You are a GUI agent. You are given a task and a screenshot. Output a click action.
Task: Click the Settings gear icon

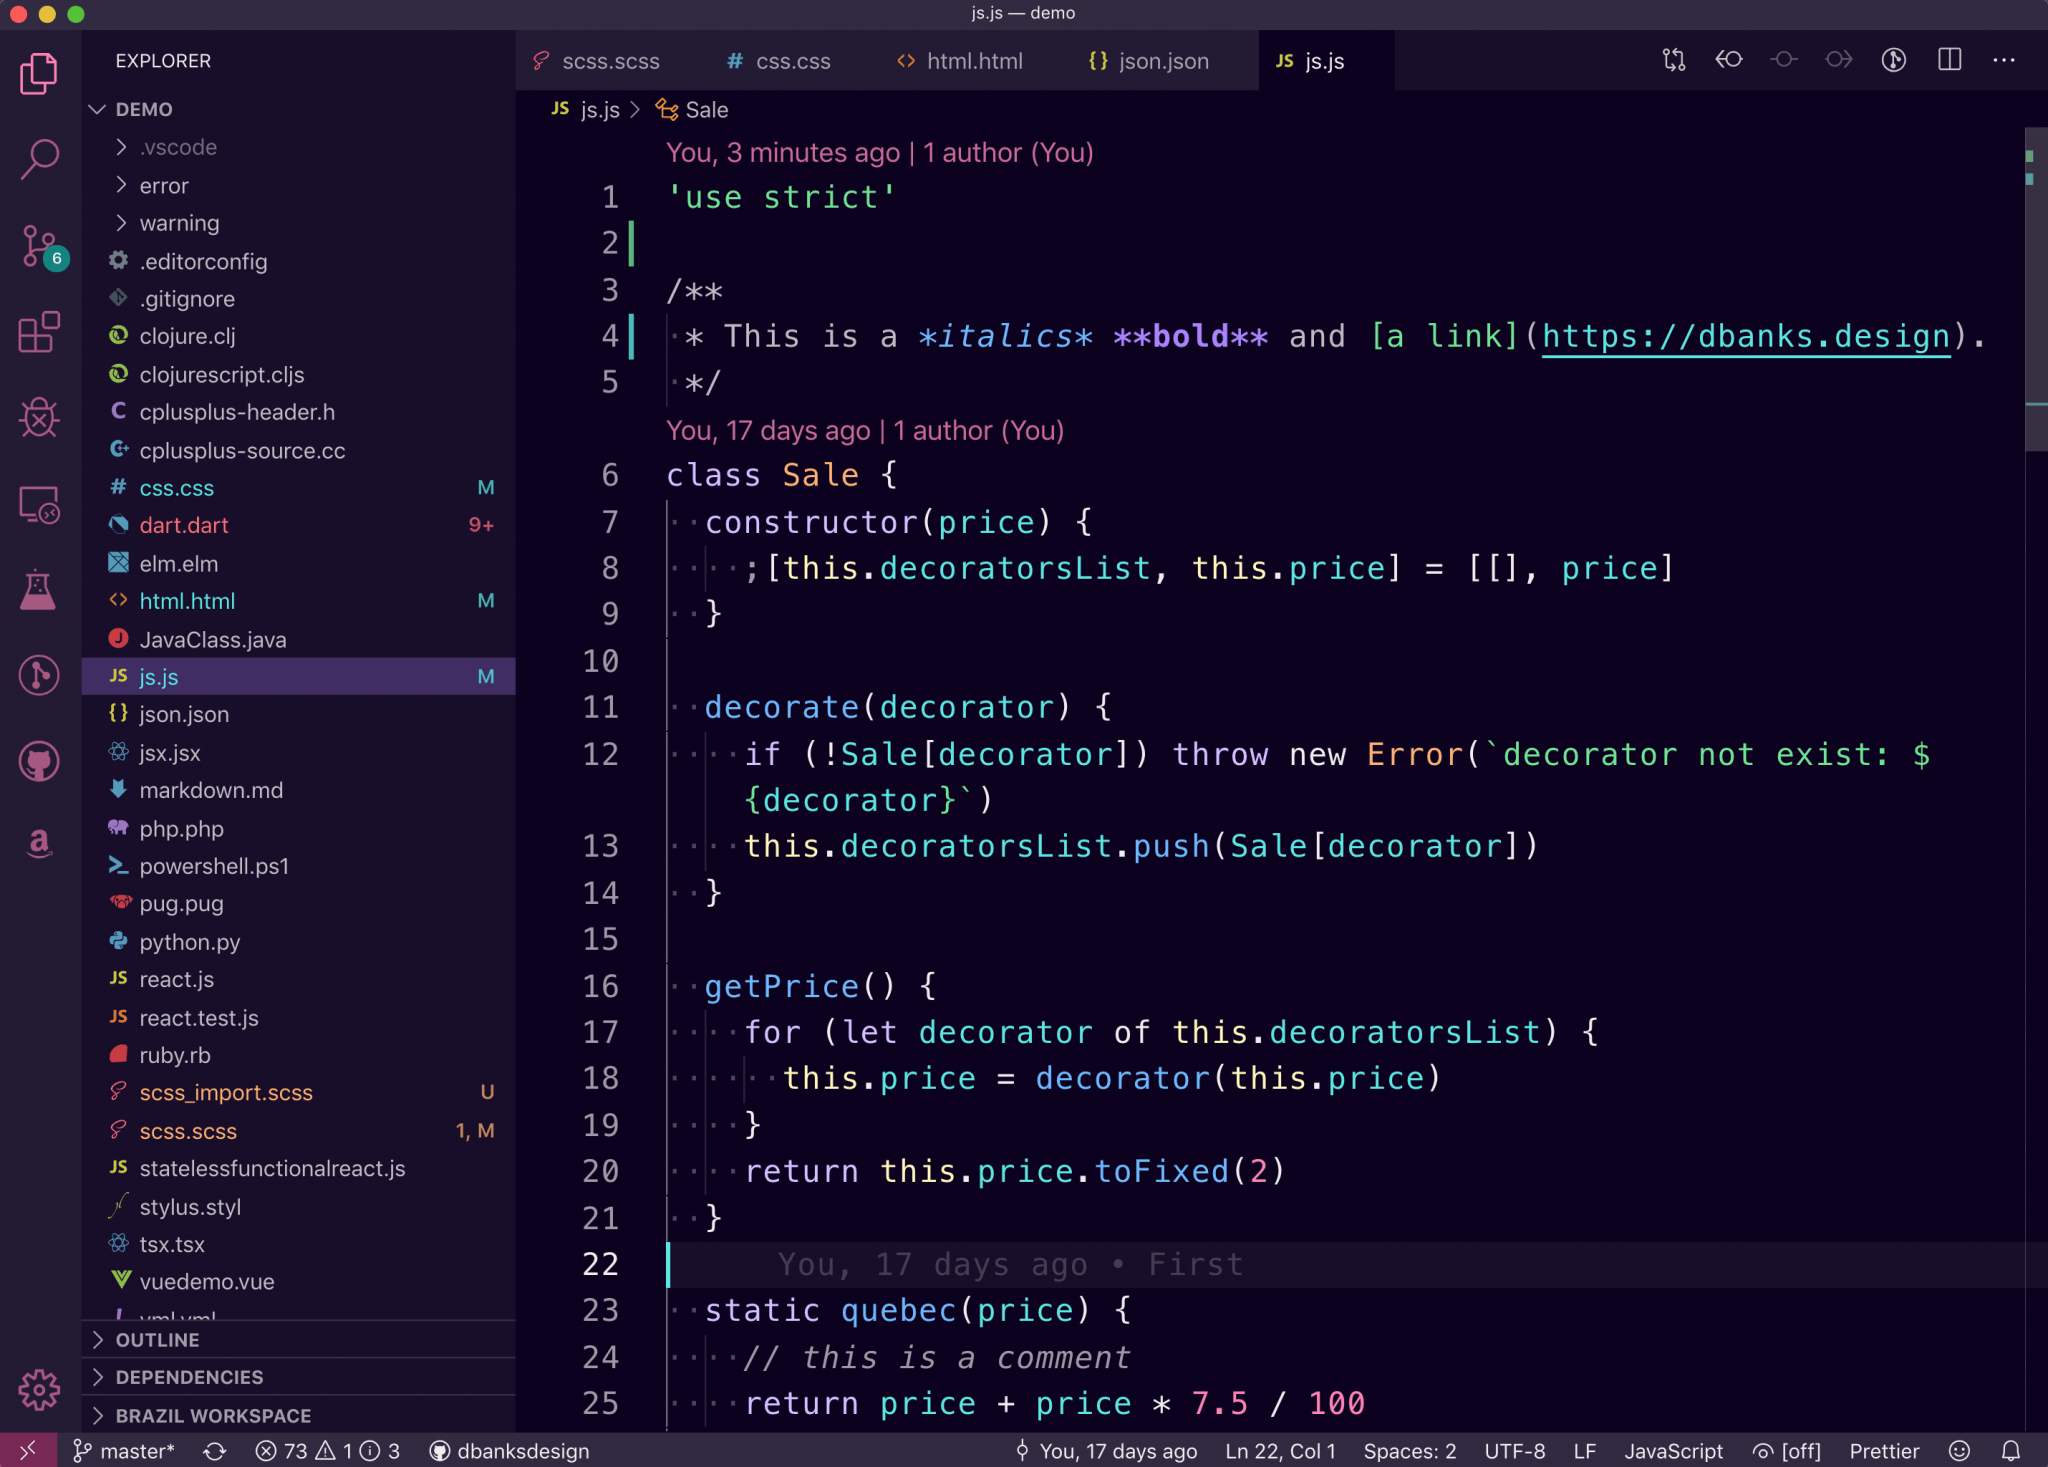tap(39, 1389)
